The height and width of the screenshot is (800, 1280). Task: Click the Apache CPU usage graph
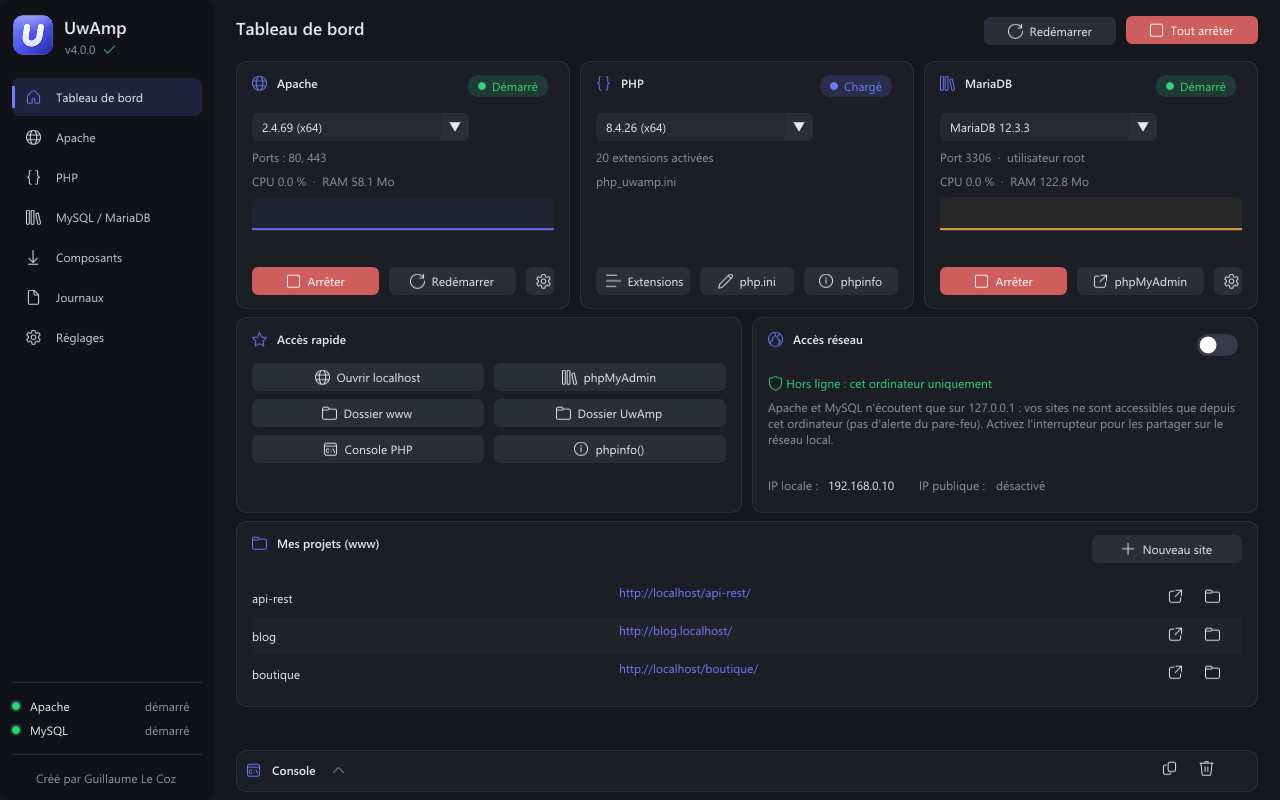pyautogui.click(x=403, y=213)
